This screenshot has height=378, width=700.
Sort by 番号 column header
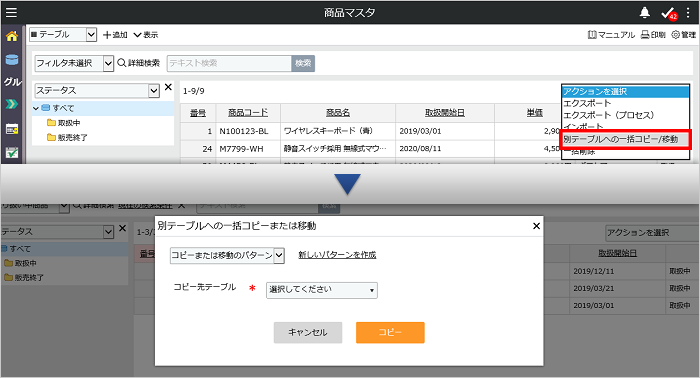pos(198,113)
